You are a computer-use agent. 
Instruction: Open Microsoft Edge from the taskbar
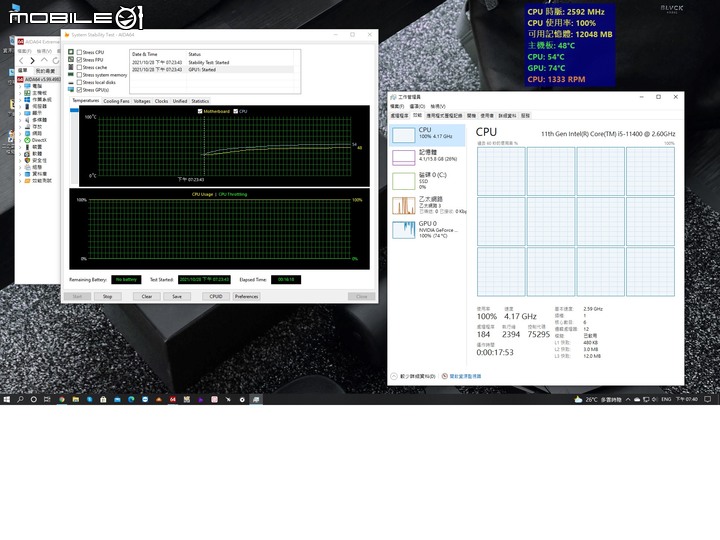click(x=131, y=399)
